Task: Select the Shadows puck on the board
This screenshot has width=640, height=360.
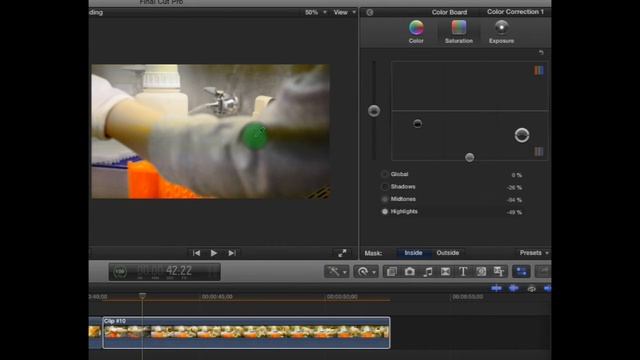Action: pos(417,124)
